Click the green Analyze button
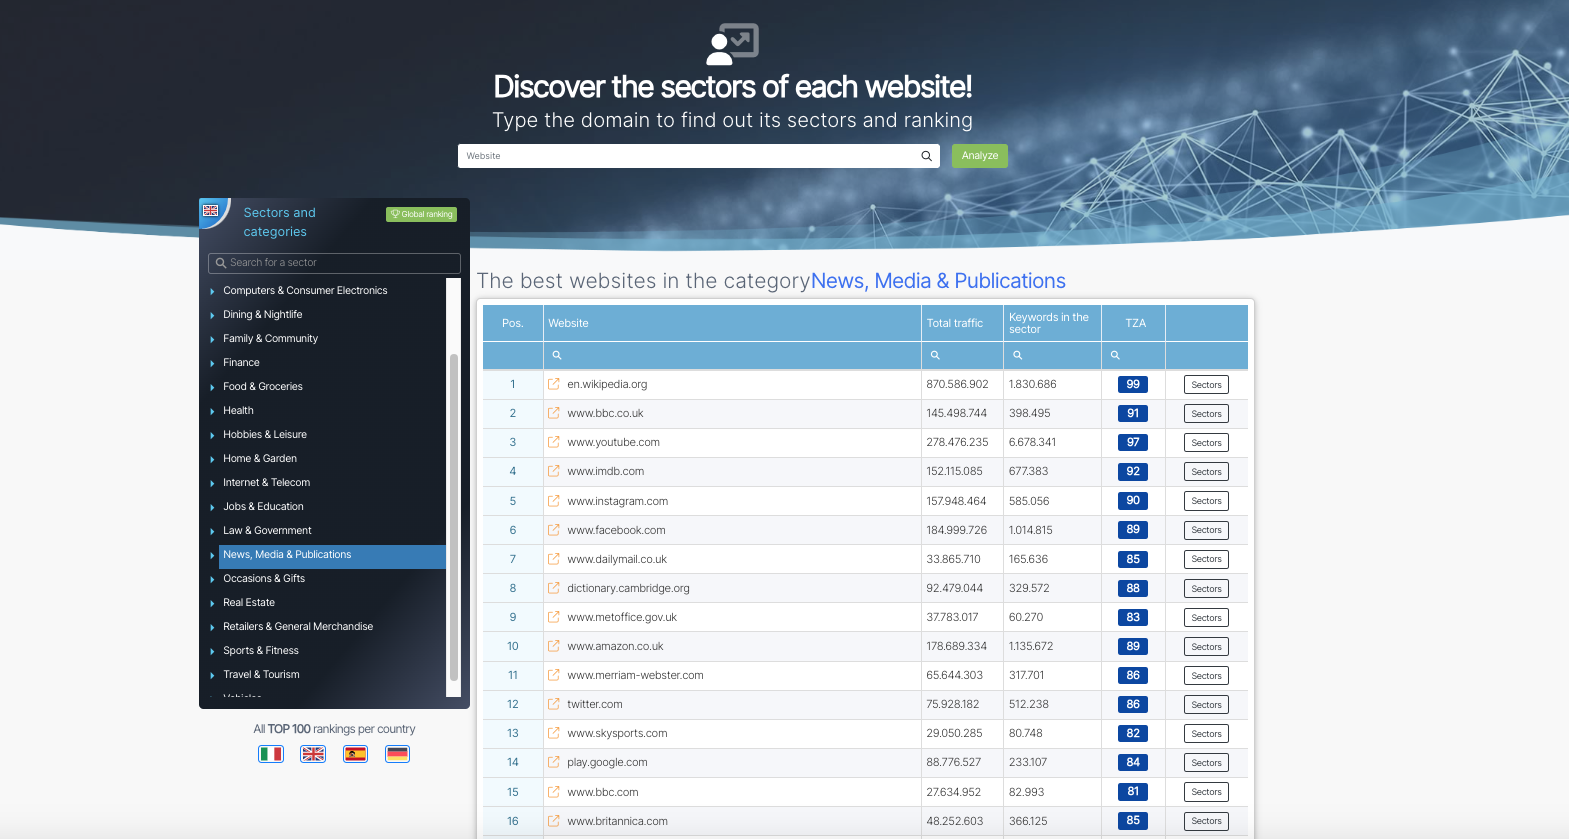This screenshot has width=1569, height=839. [980, 156]
